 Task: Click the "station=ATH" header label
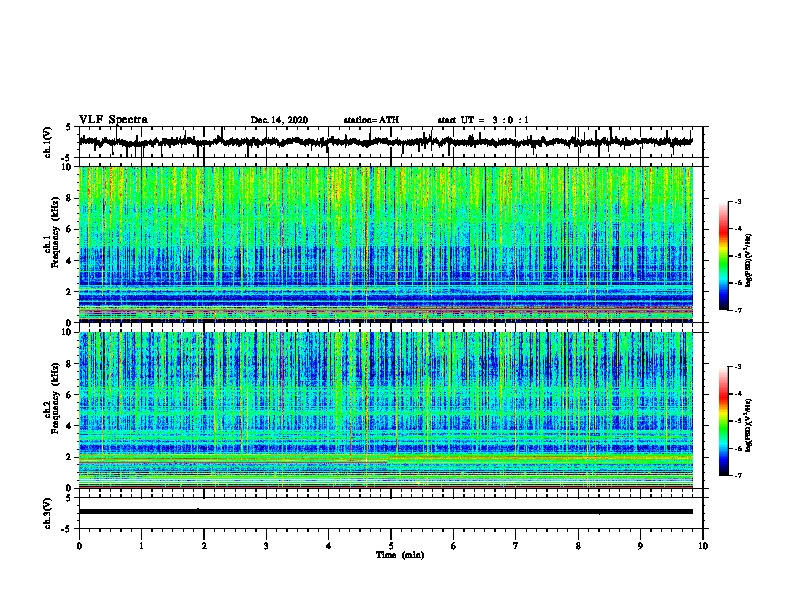point(371,120)
